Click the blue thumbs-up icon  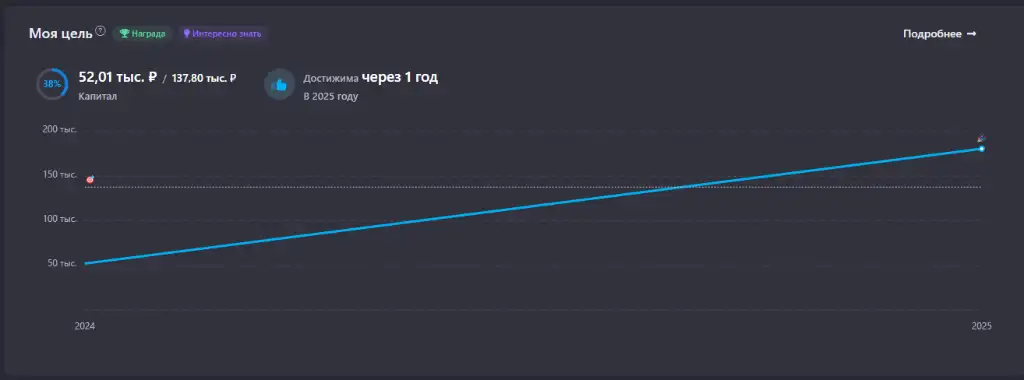(x=280, y=85)
